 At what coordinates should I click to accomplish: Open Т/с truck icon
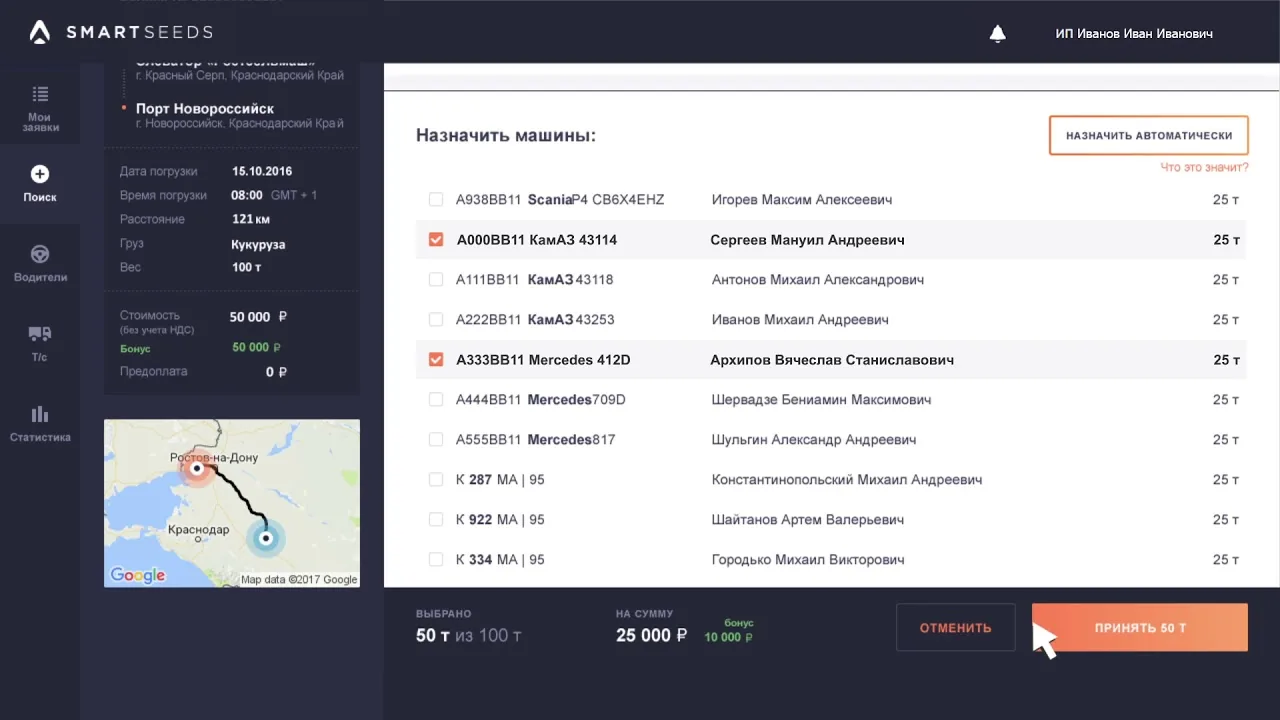coord(40,334)
